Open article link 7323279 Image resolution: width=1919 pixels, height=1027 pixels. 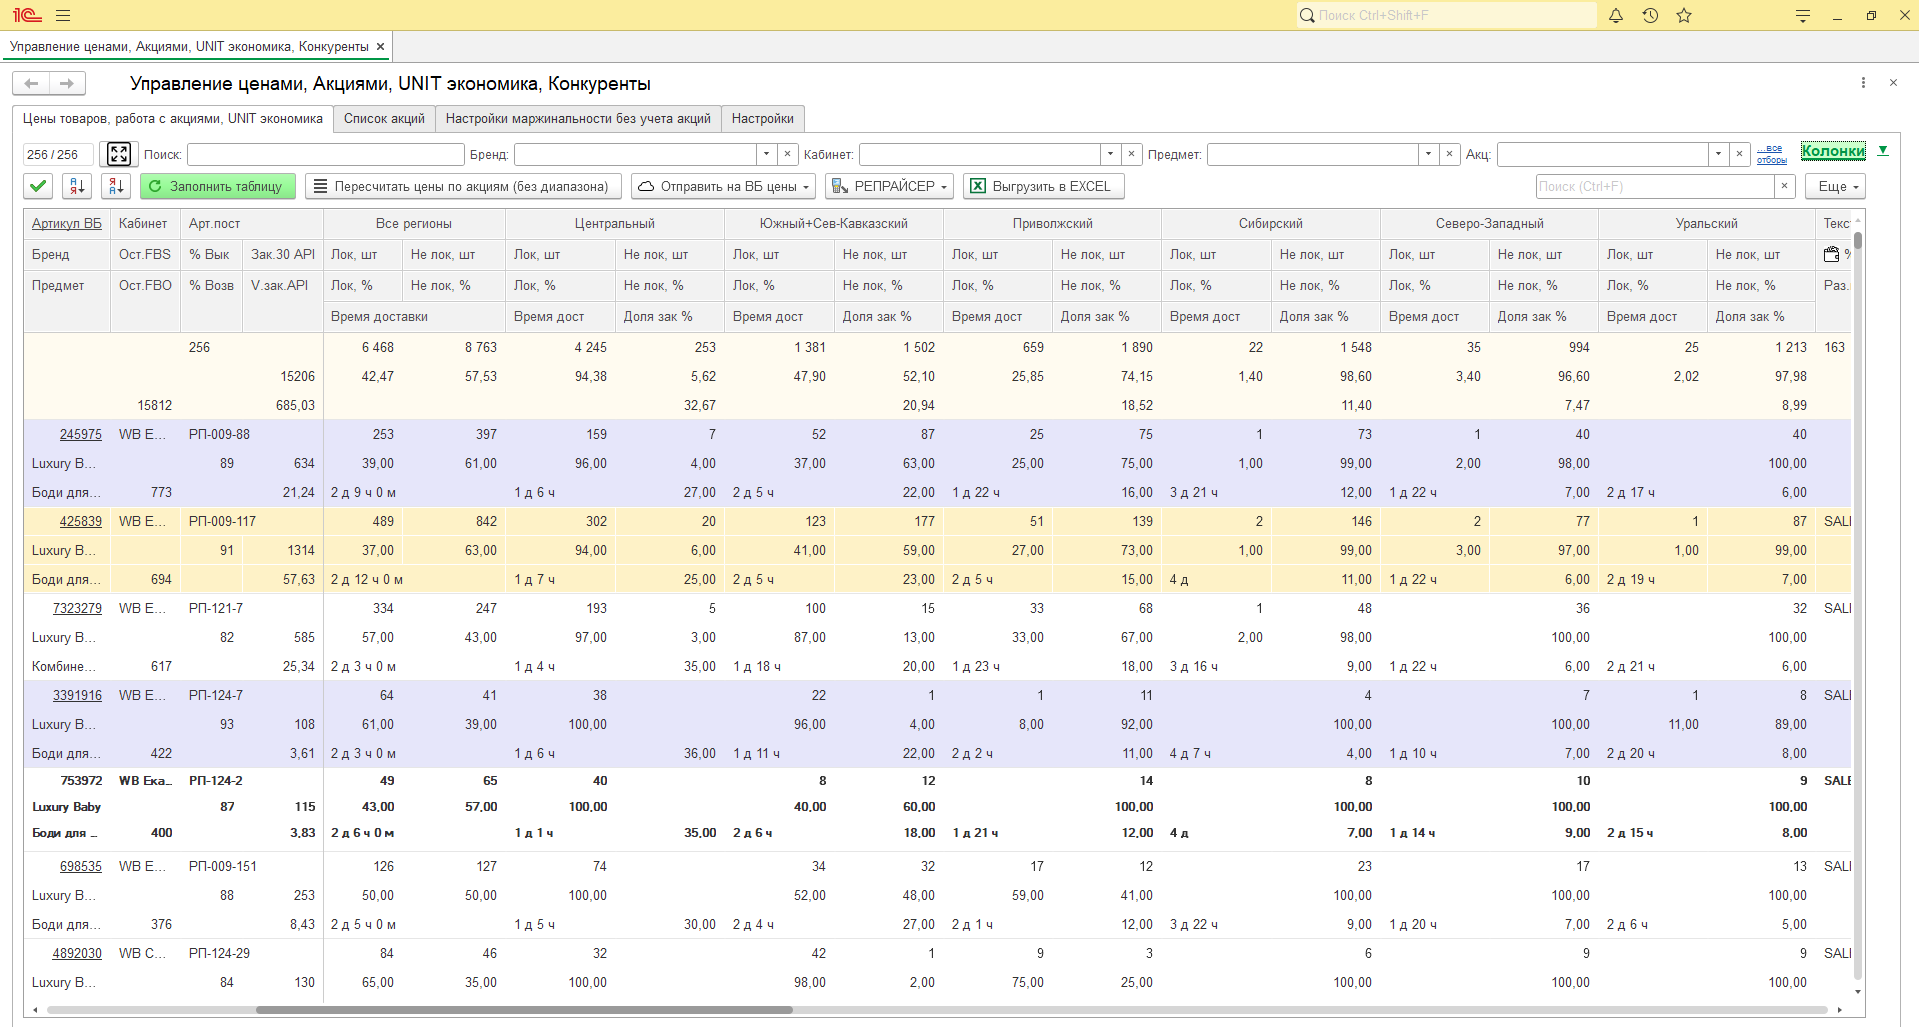tap(77, 609)
